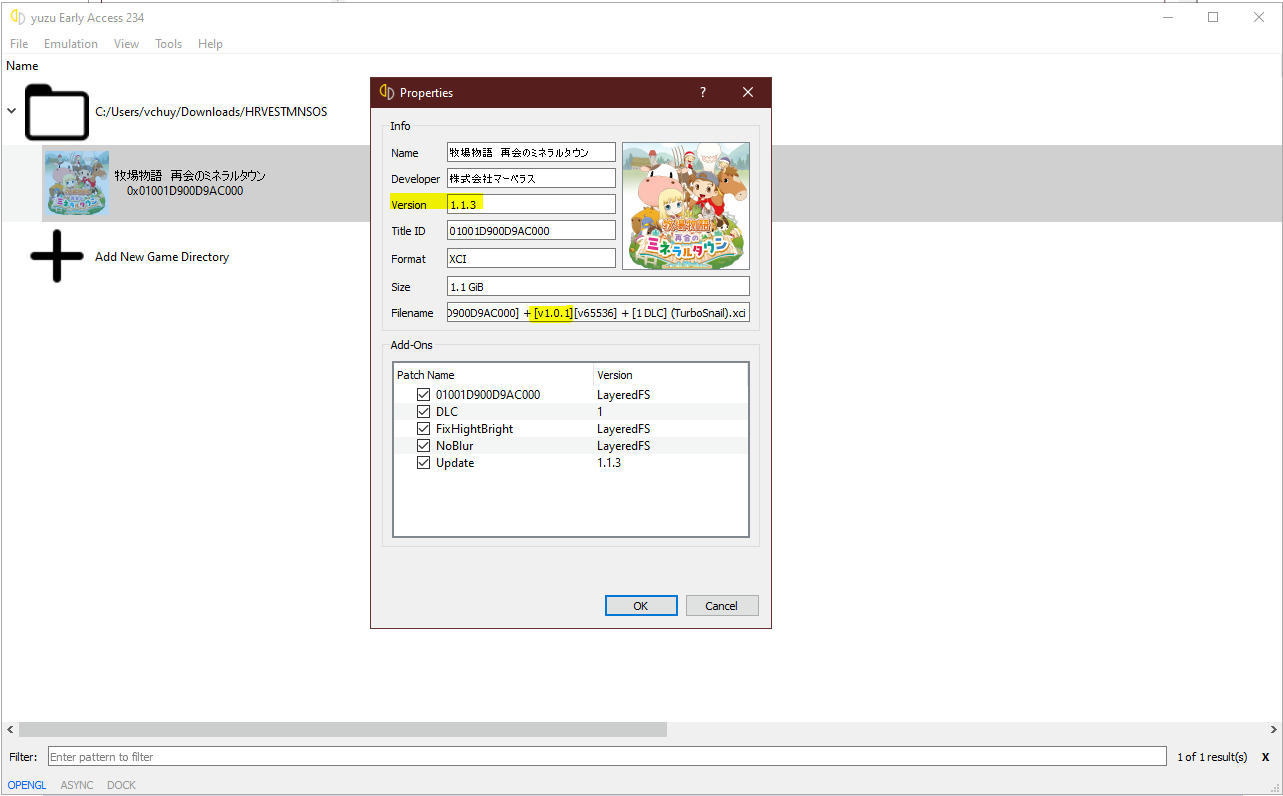Open the Help menu

pyautogui.click(x=210, y=44)
